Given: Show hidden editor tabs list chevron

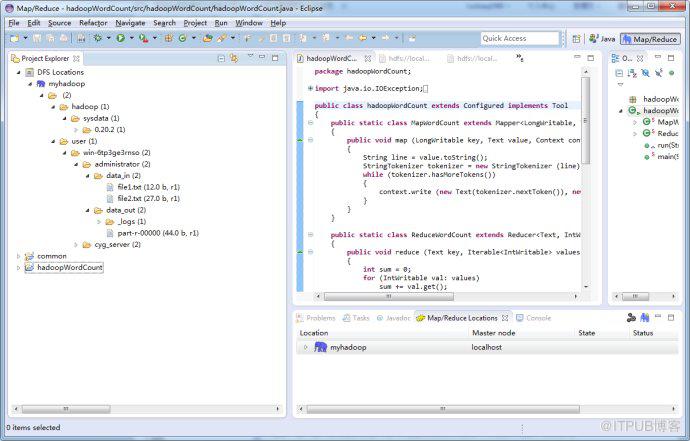Looking at the screenshot, I should coord(520,58).
